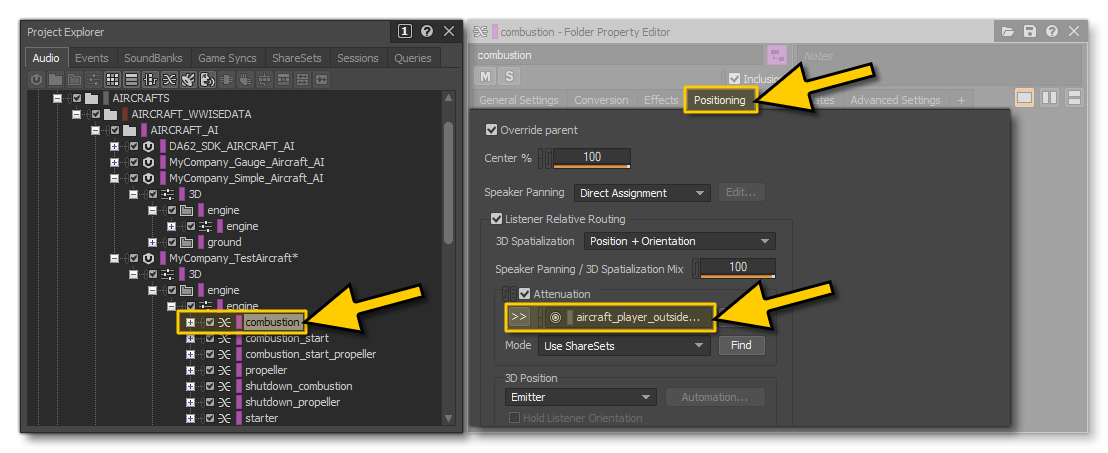
Task: Switch to the SoundBanks tab
Action: pos(153,58)
